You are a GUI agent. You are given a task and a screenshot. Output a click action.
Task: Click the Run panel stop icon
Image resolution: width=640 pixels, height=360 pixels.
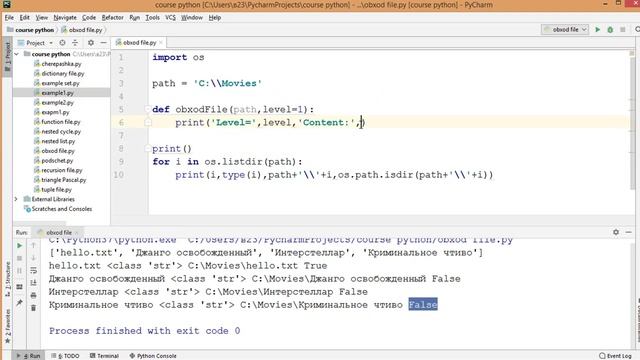[20, 258]
